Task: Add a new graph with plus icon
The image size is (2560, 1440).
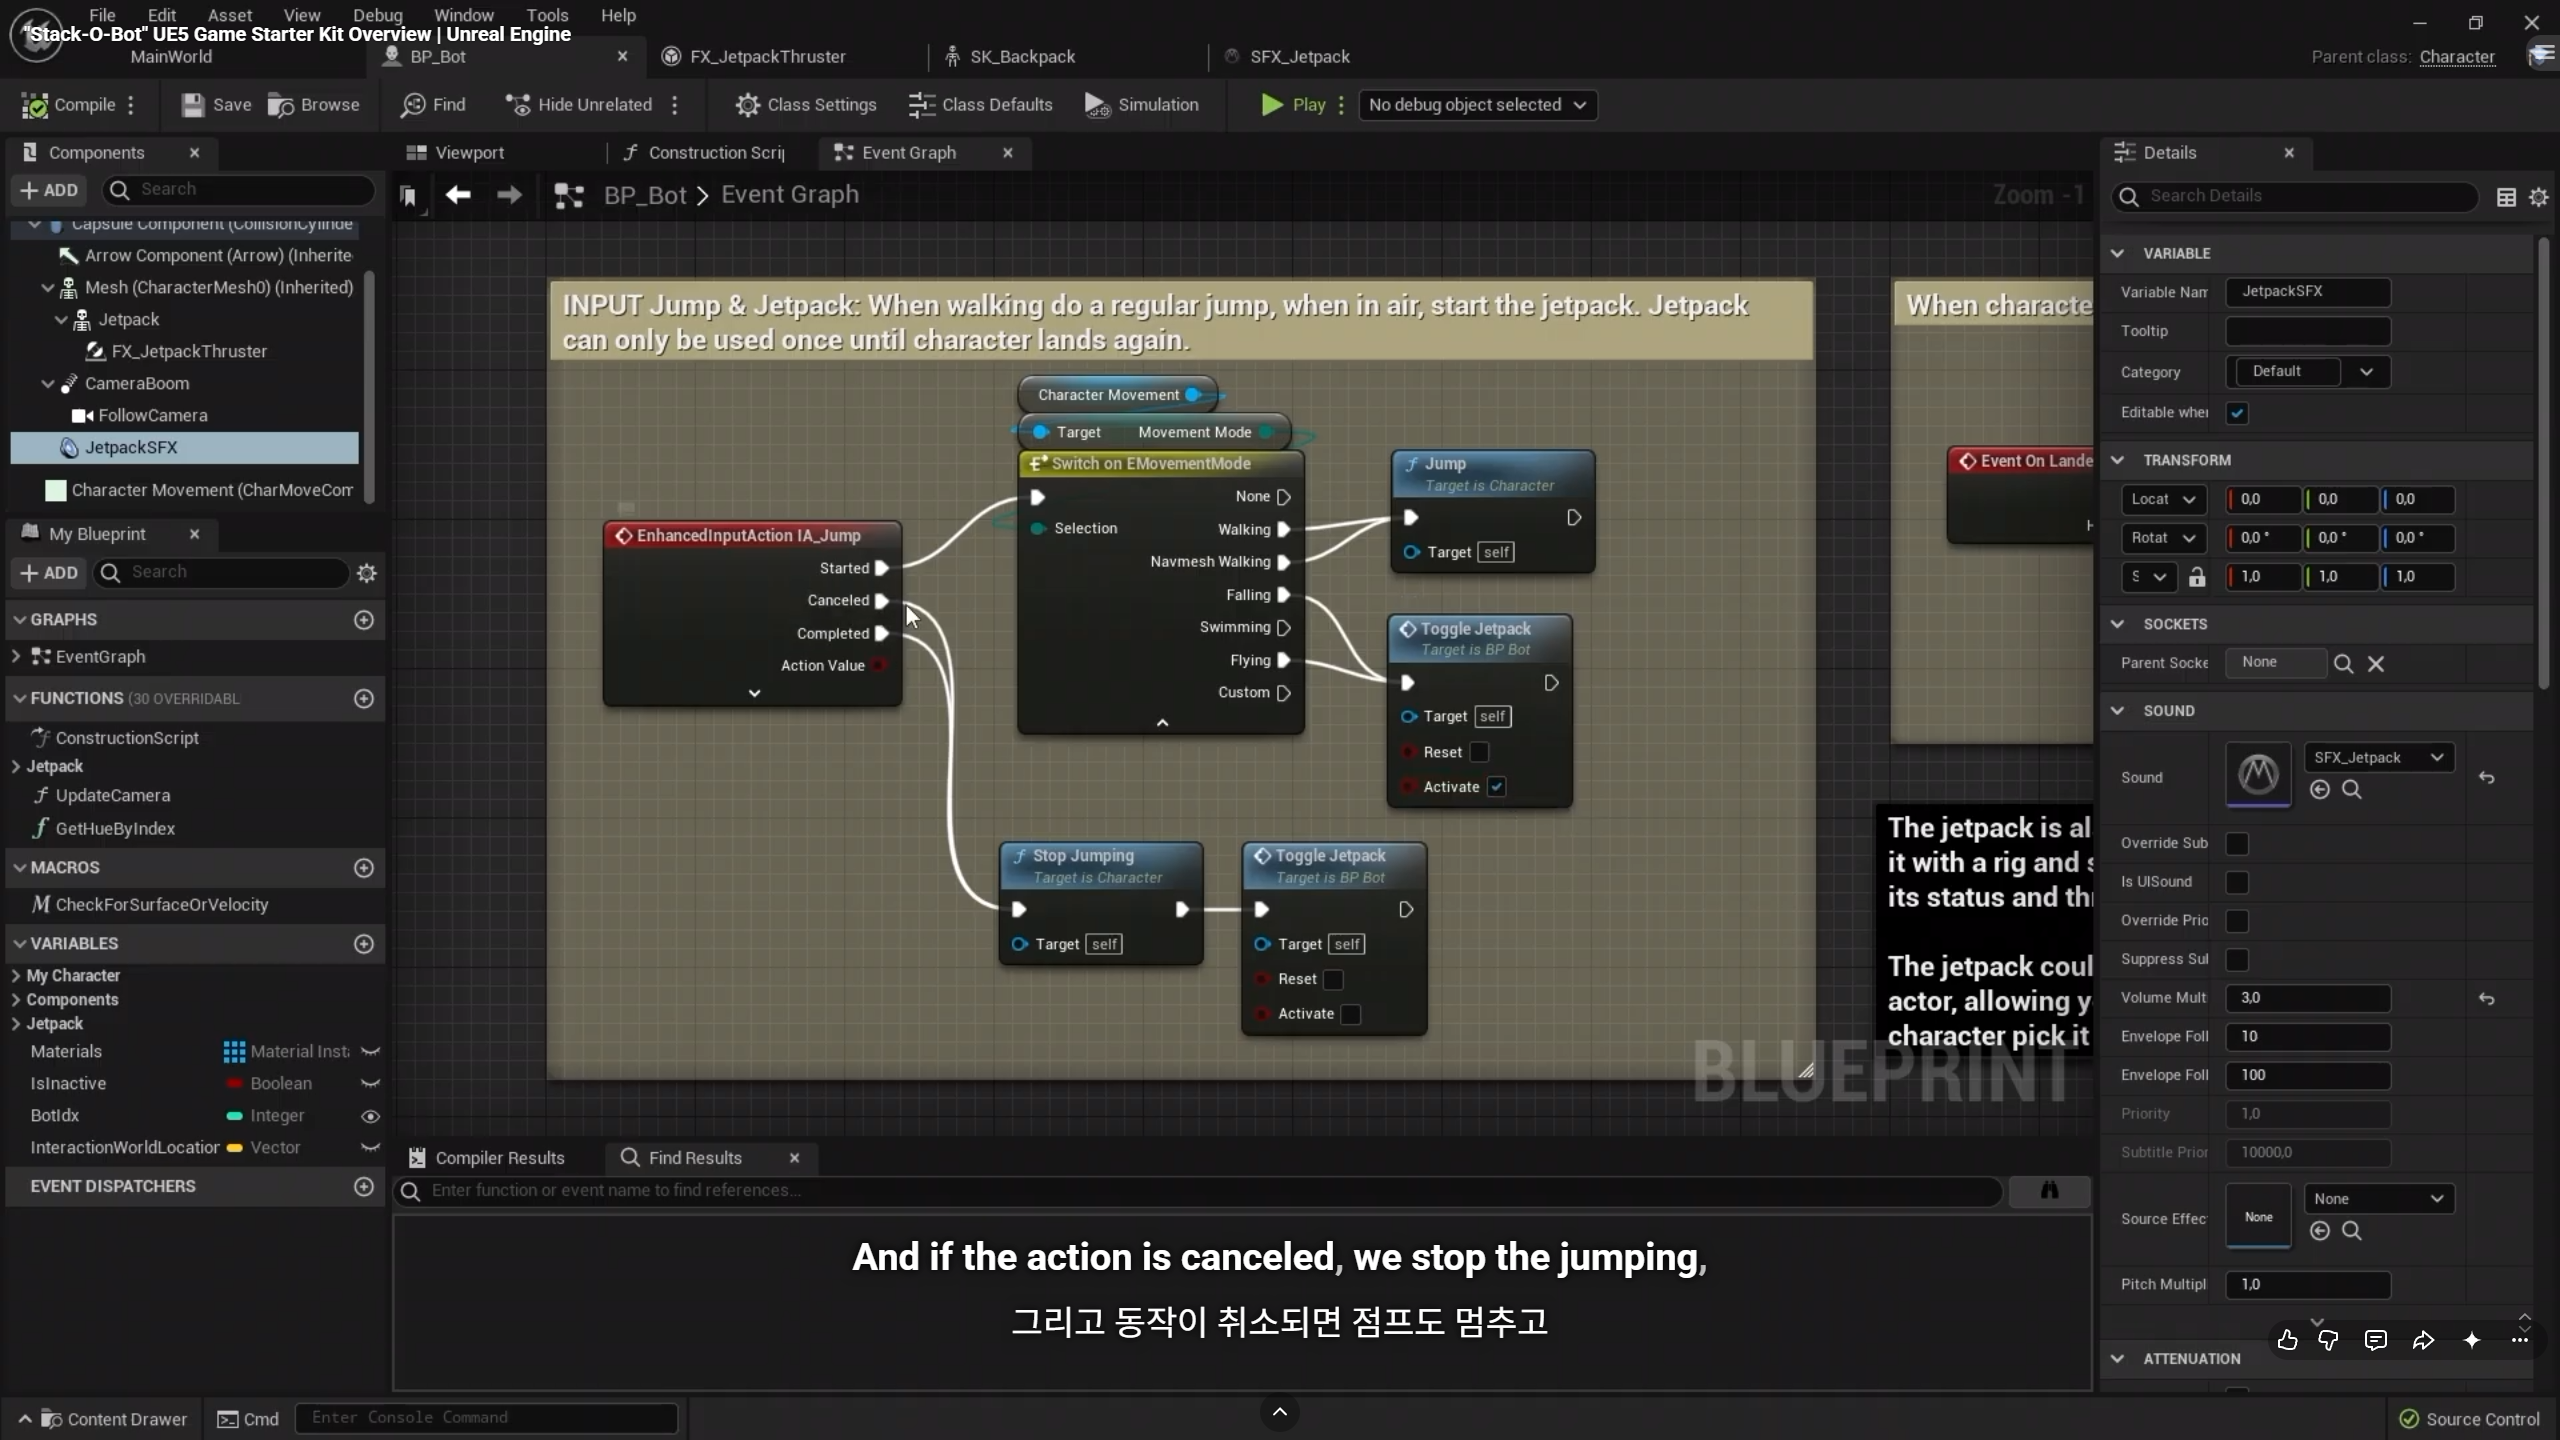Action: [364, 620]
